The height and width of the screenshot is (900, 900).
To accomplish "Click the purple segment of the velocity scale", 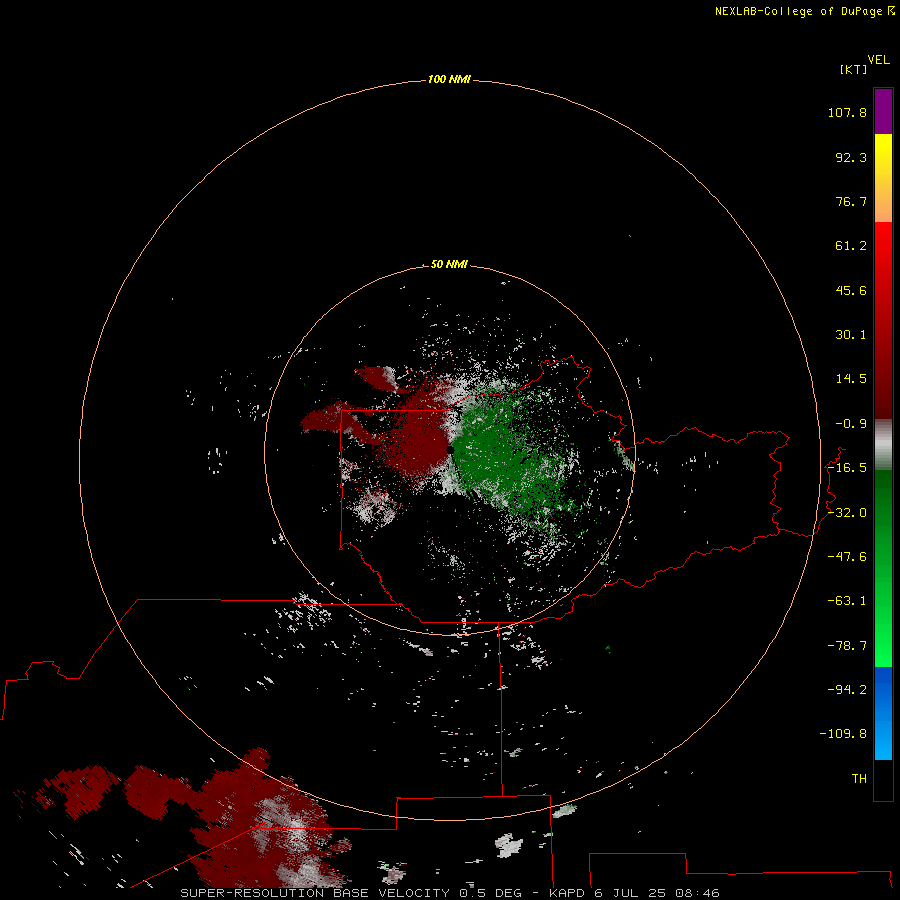I will 883,111.
